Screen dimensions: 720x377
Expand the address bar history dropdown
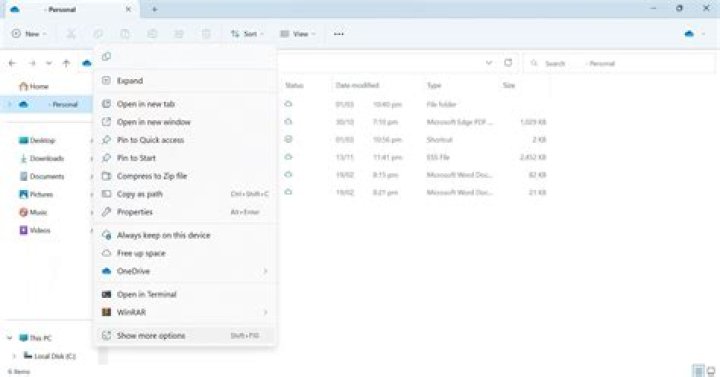pos(489,63)
